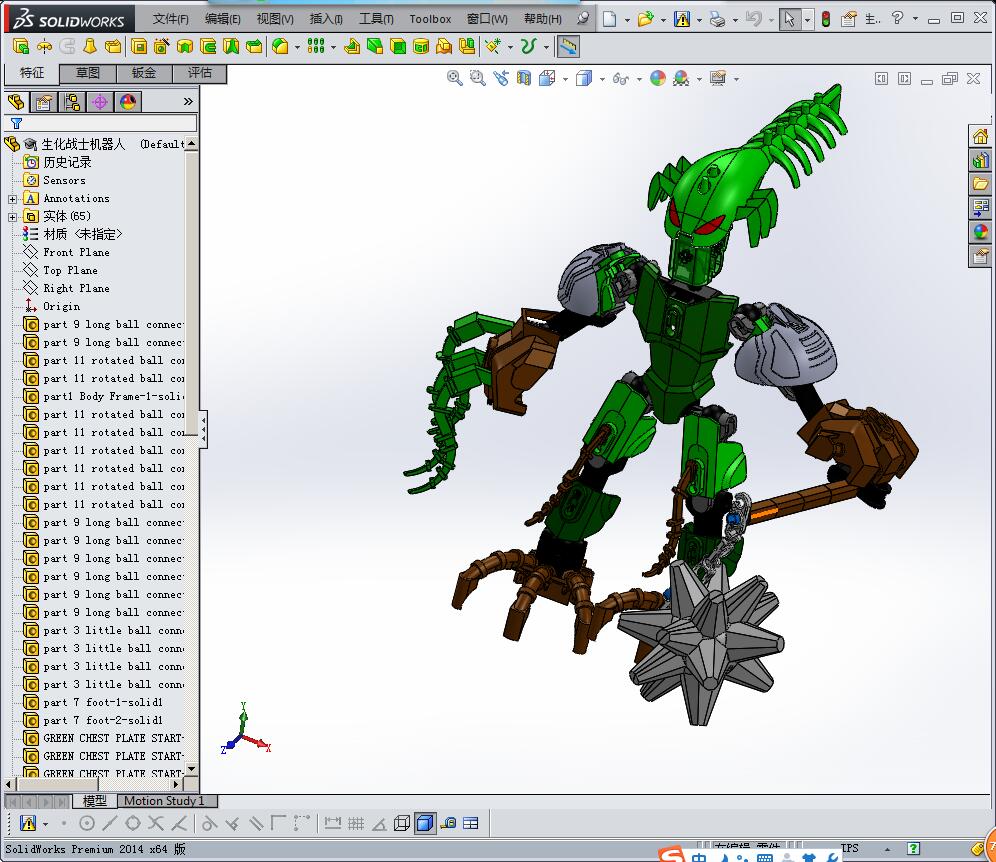Open the DimXpertManager tab icon
This screenshot has height=862, width=996.
pyautogui.click(x=100, y=102)
